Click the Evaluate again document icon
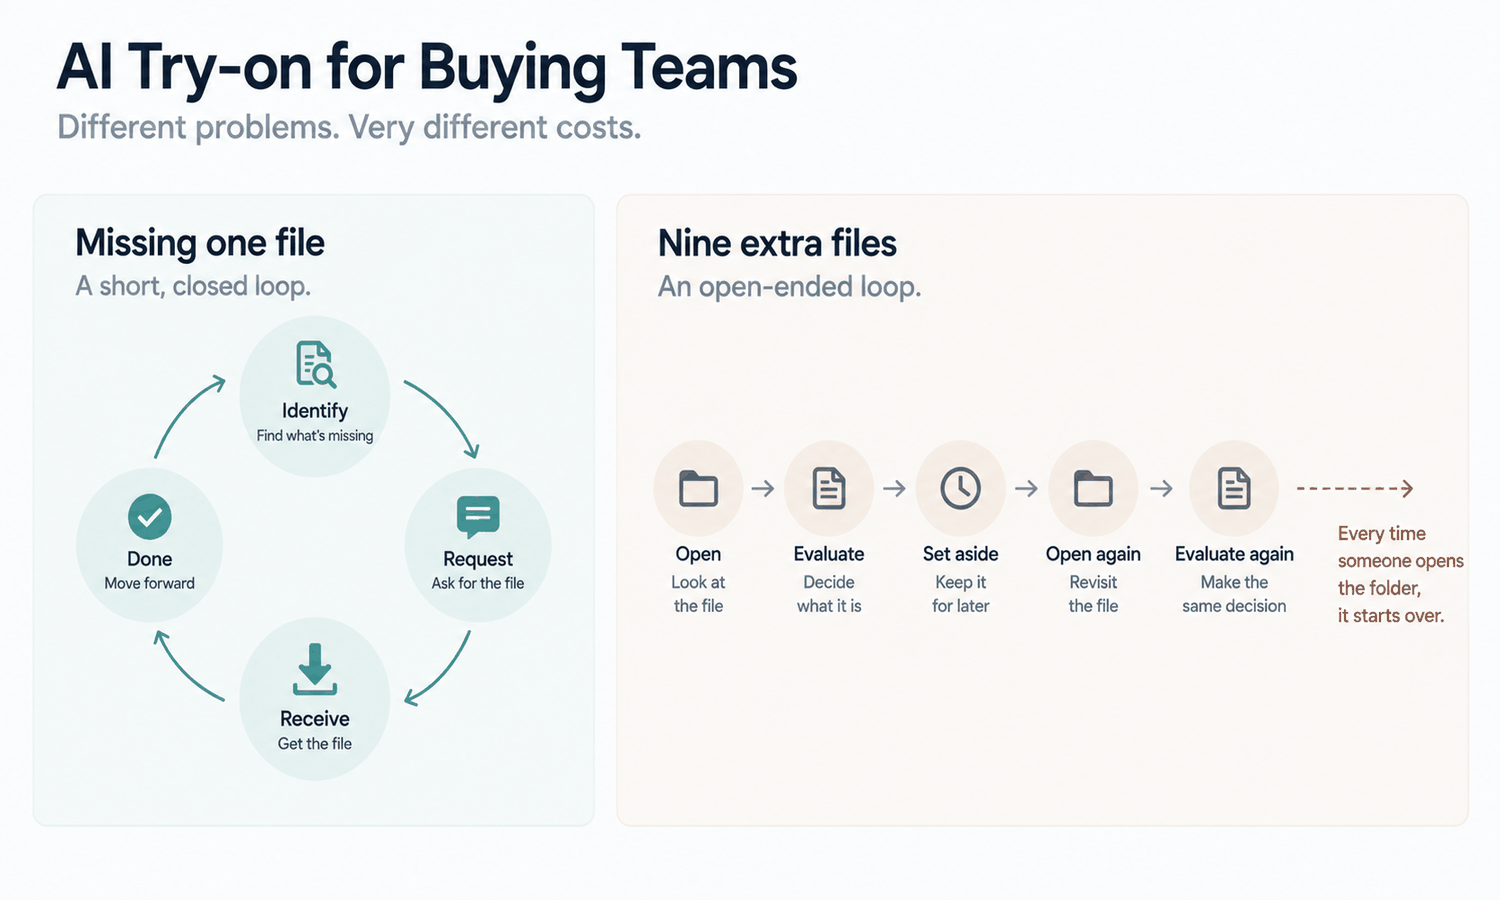 (x=1234, y=489)
